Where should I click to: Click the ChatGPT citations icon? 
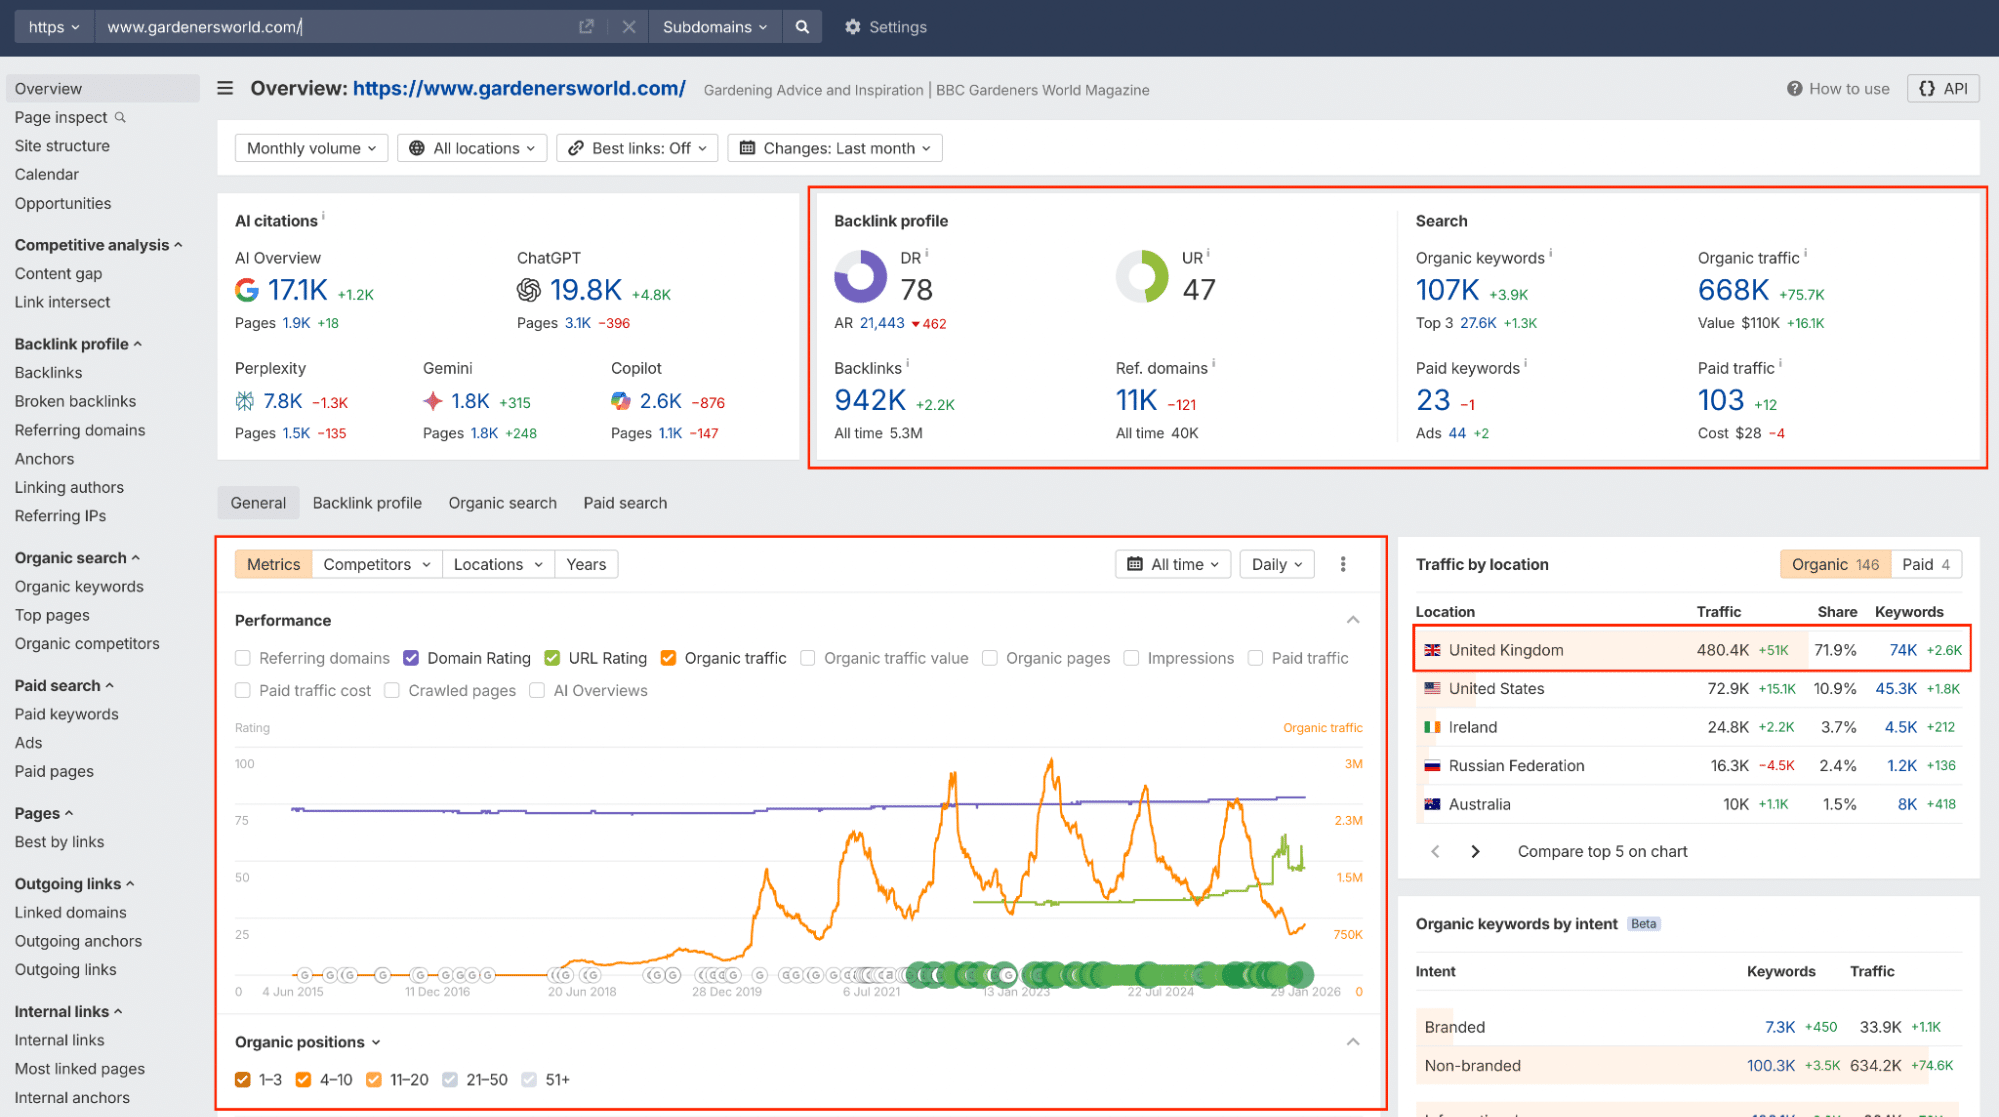(x=531, y=291)
